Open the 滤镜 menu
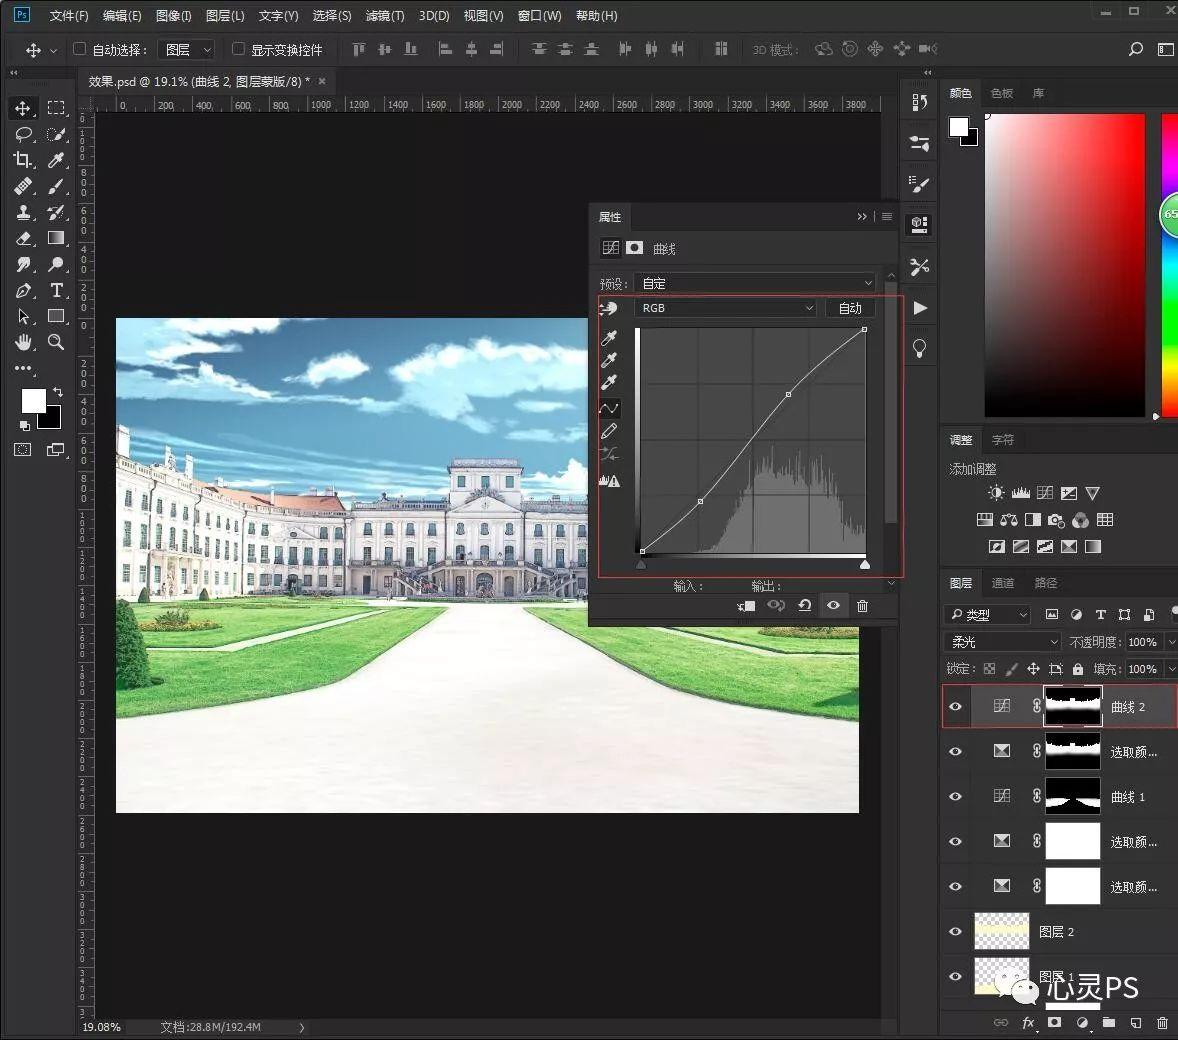 [x=384, y=15]
